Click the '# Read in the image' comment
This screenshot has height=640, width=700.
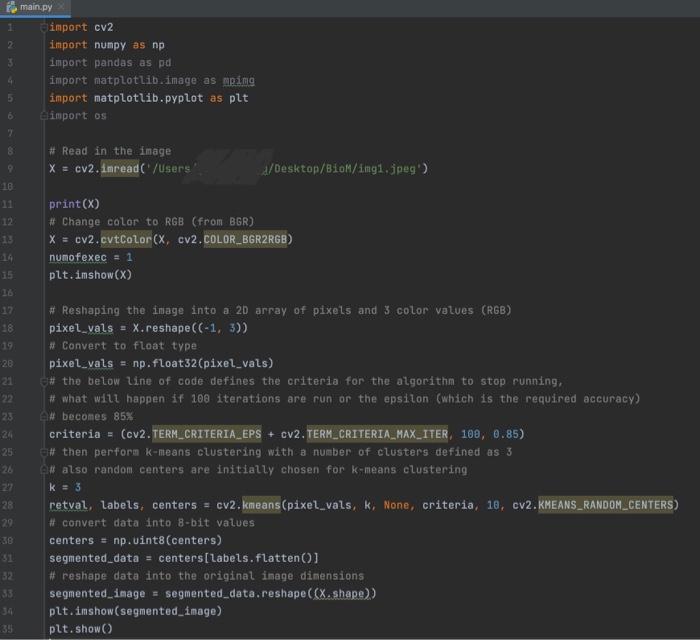pos(110,151)
